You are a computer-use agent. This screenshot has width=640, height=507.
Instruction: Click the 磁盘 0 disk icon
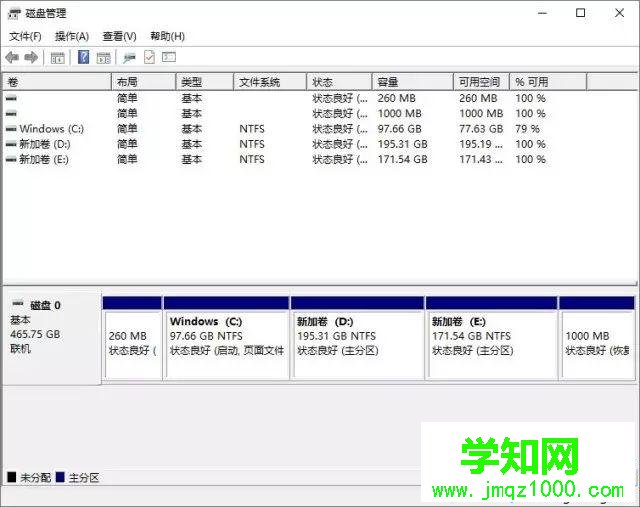[18, 304]
